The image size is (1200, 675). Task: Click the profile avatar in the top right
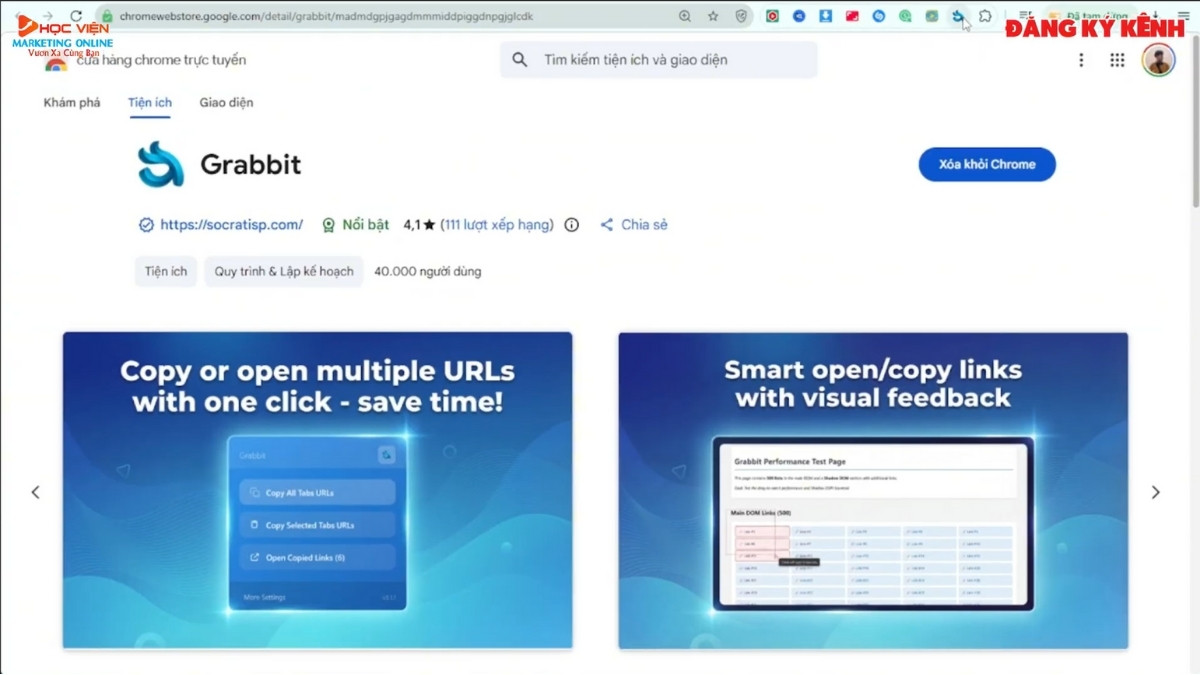click(1157, 60)
